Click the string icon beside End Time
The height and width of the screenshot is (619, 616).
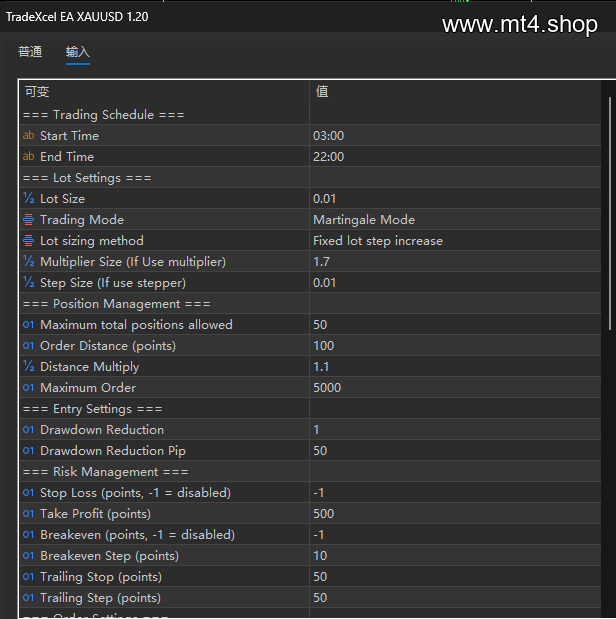[x=28, y=156]
